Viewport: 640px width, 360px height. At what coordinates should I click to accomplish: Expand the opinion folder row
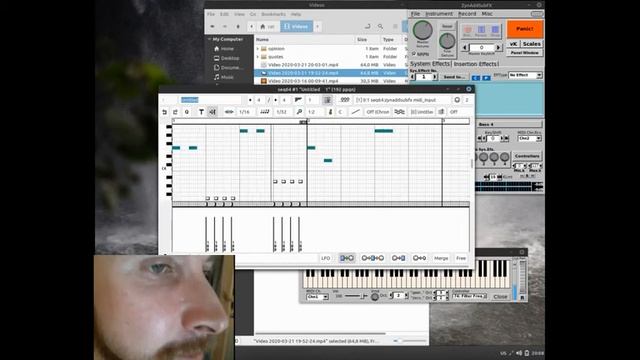(x=258, y=49)
